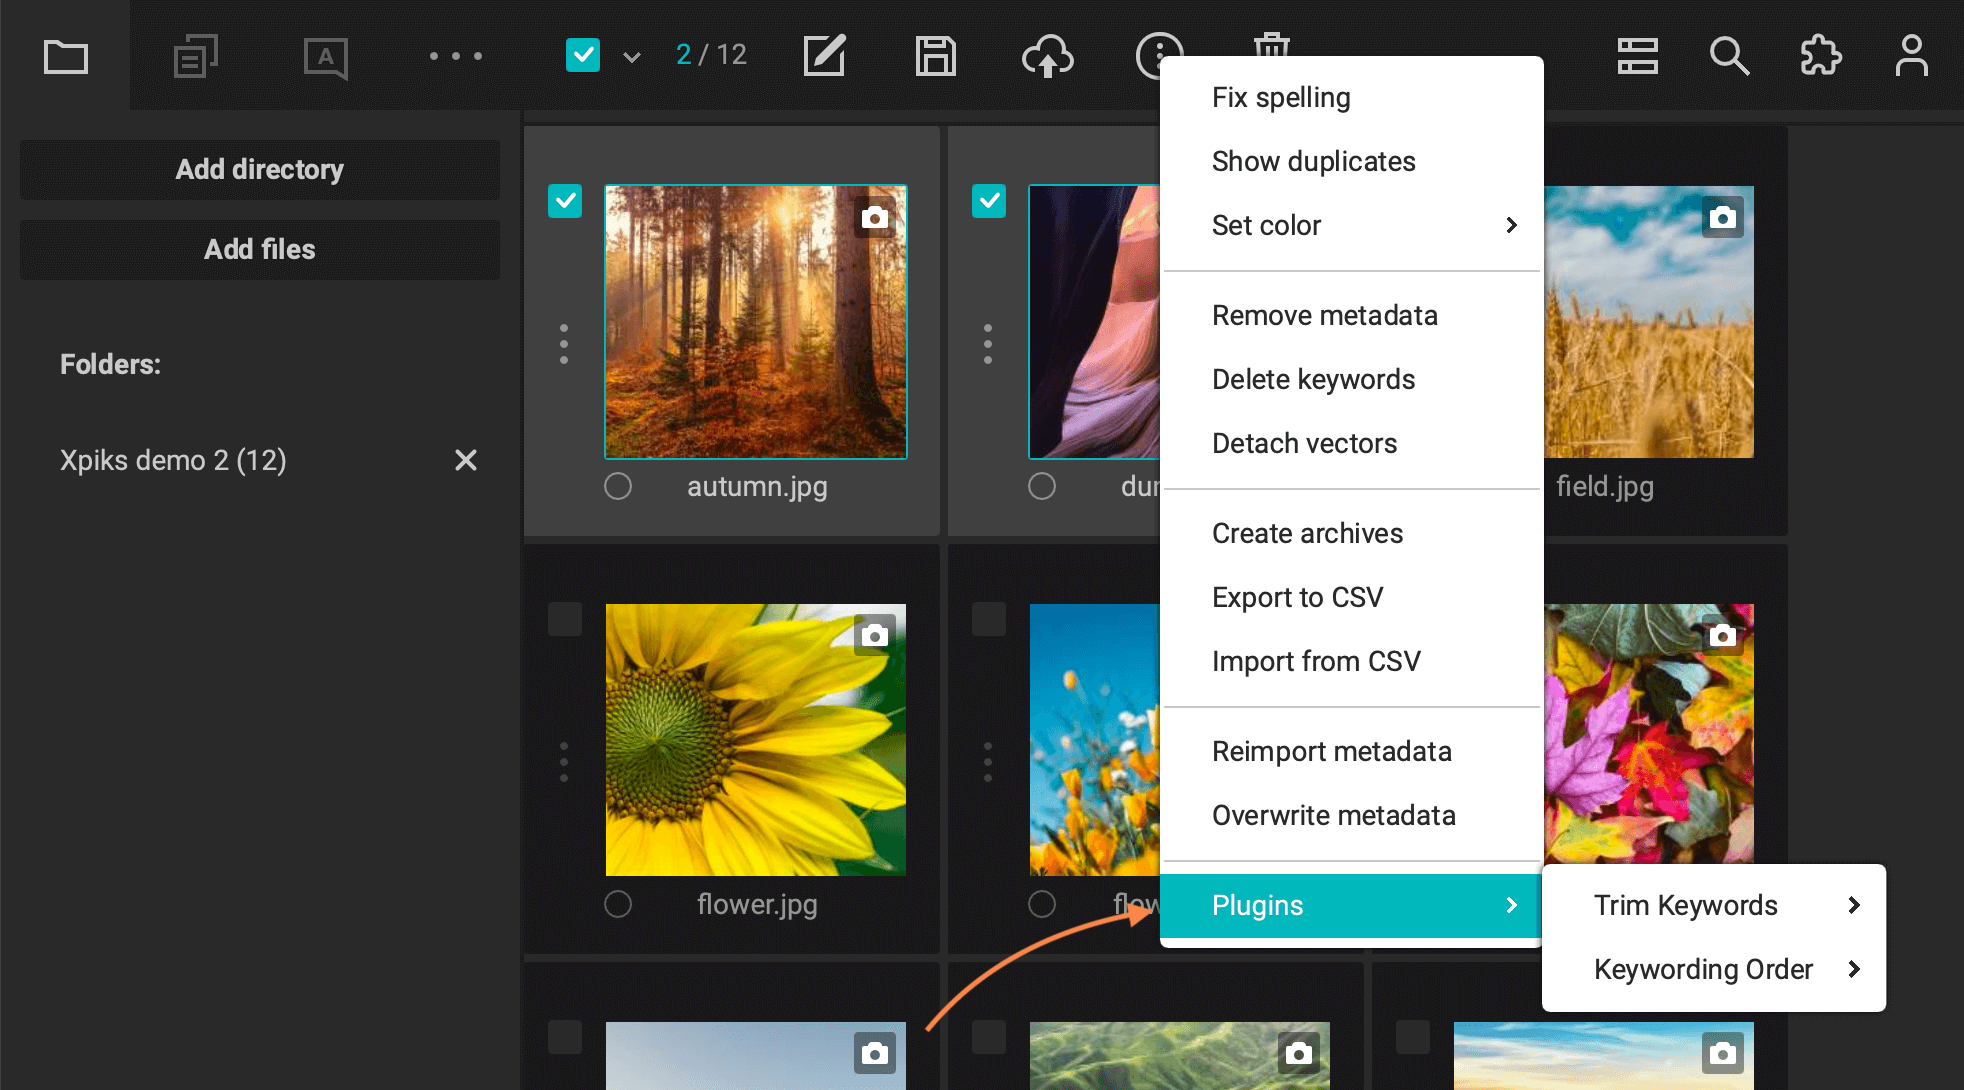
Task: Expand the Trim Keywords submenu
Action: click(1714, 905)
